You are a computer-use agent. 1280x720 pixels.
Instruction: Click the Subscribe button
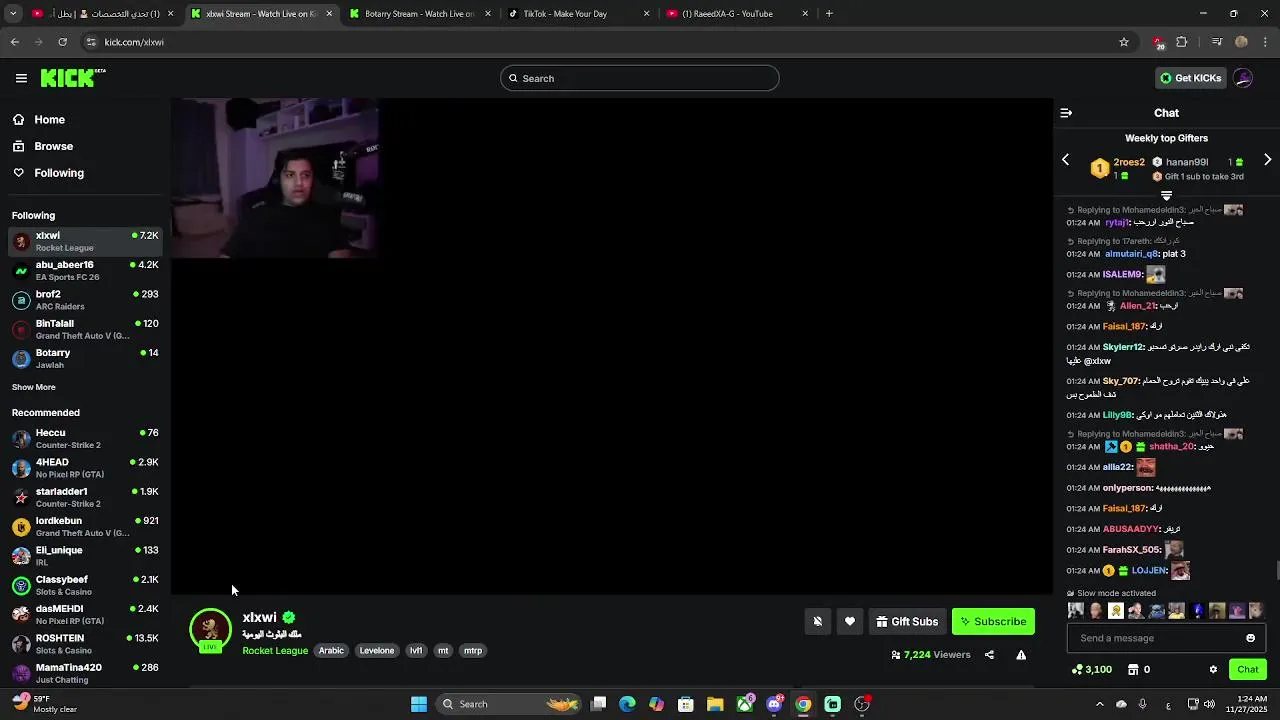pos(993,622)
